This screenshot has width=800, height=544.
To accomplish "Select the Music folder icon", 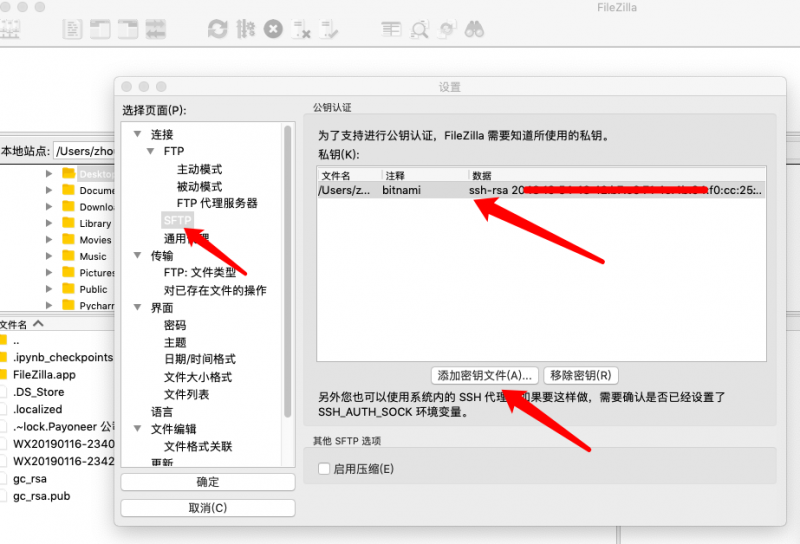I will pyautogui.click(x=68, y=256).
